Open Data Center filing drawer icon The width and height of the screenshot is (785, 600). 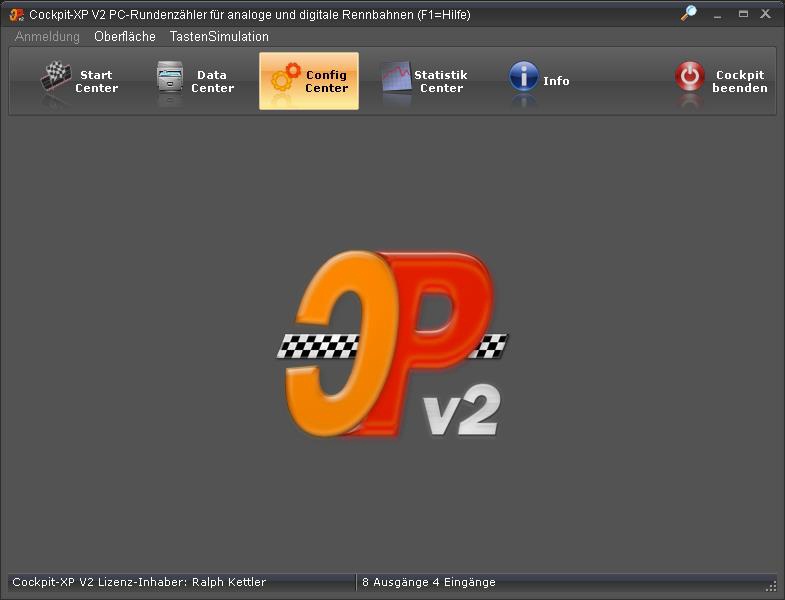tap(170, 77)
